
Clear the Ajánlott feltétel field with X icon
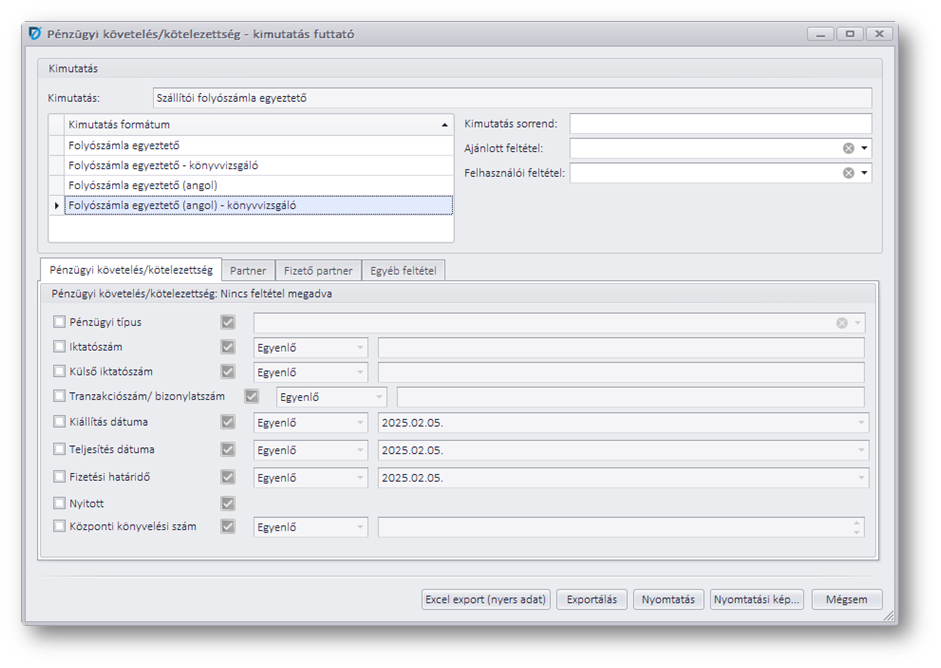pyautogui.click(x=848, y=148)
